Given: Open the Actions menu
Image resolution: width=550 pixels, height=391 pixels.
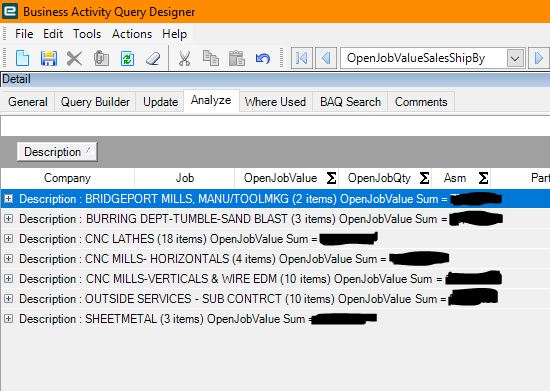Looking at the screenshot, I should (132, 34).
